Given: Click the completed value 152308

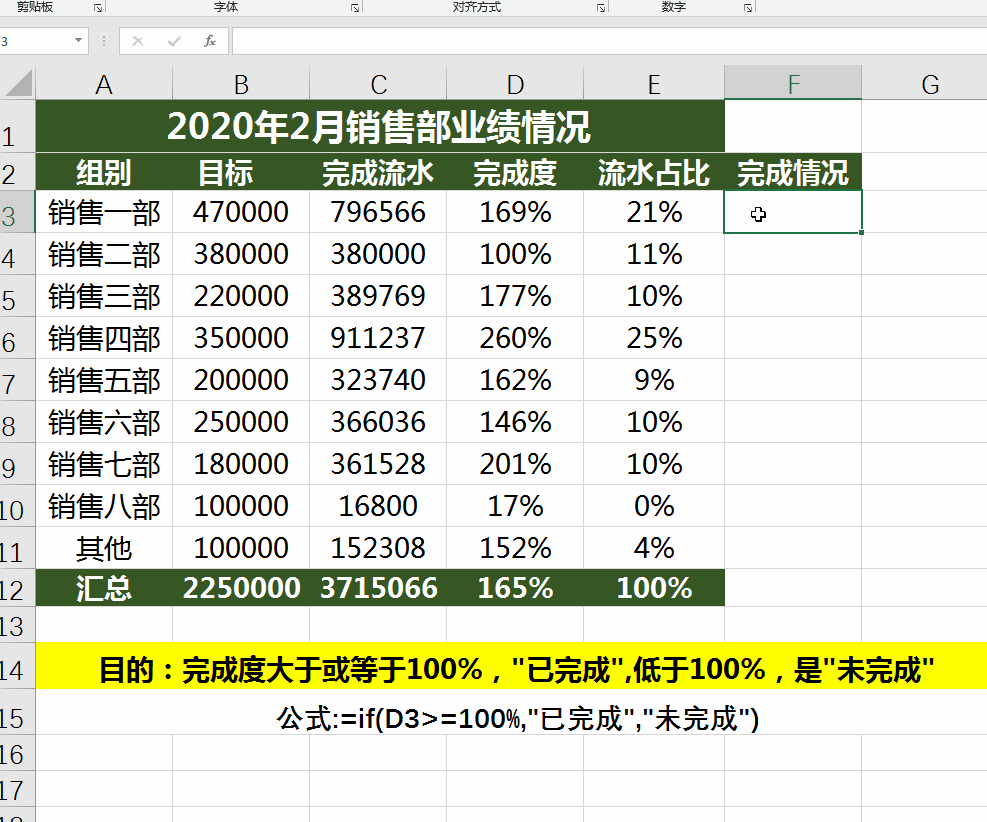Looking at the screenshot, I should pyautogui.click(x=378, y=548).
